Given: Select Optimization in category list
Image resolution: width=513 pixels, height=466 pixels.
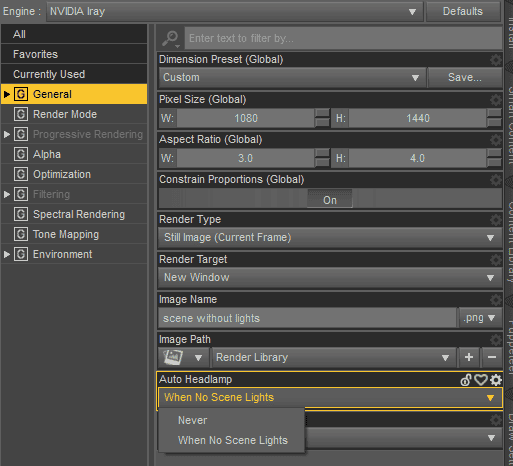Looking at the screenshot, I should (x=74, y=174).
